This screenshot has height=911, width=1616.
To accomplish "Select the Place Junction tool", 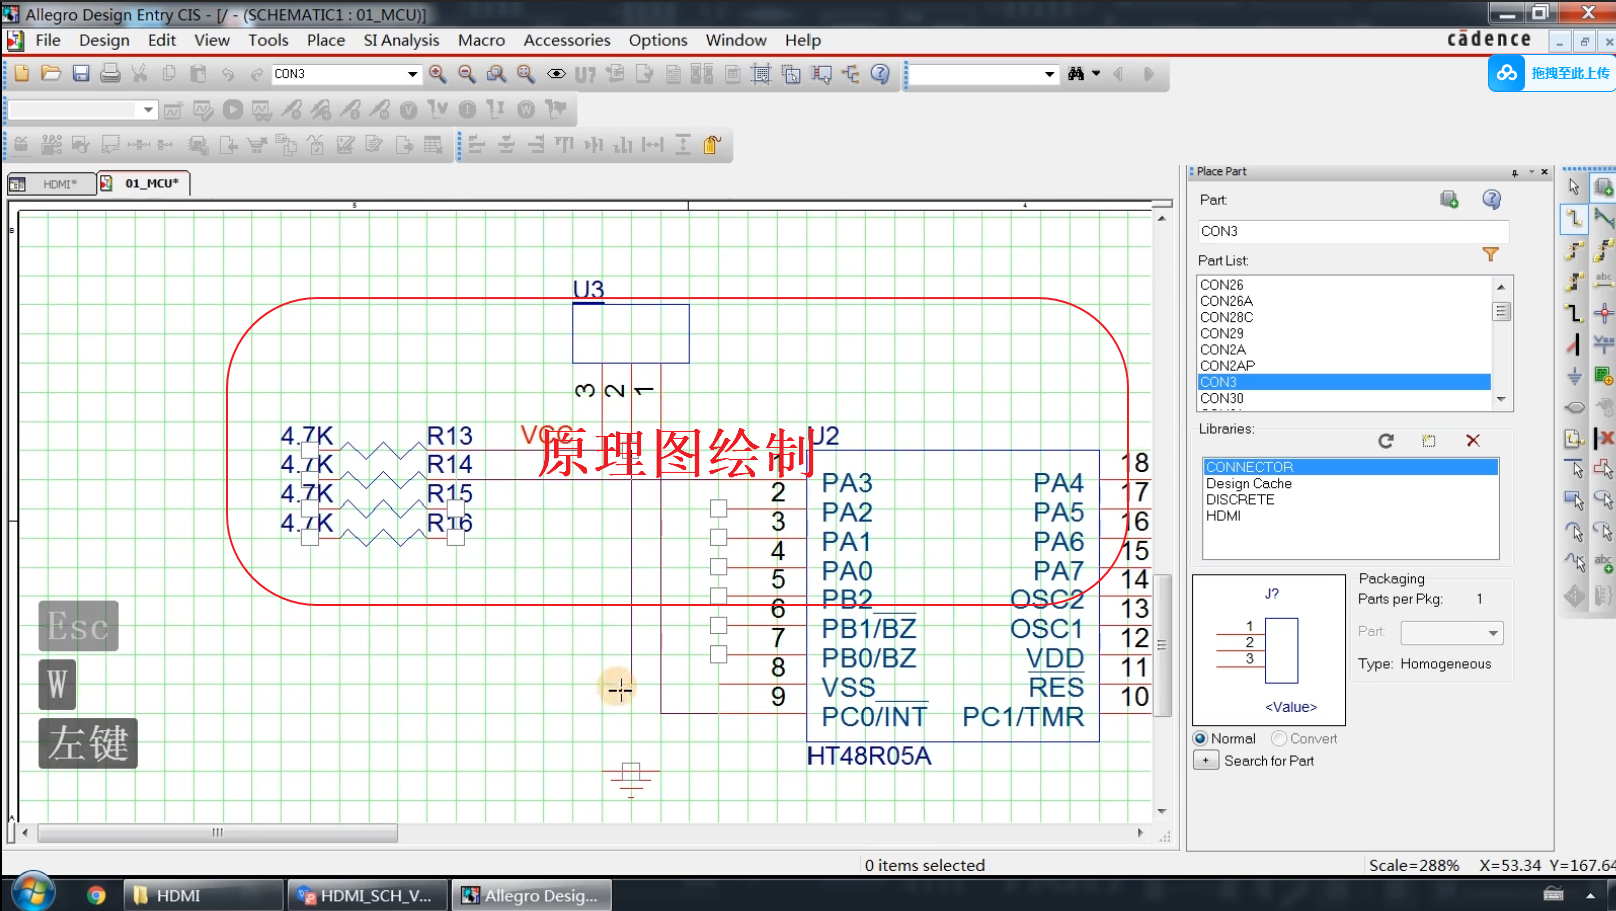I will pyautogui.click(x=1604, y=313).
